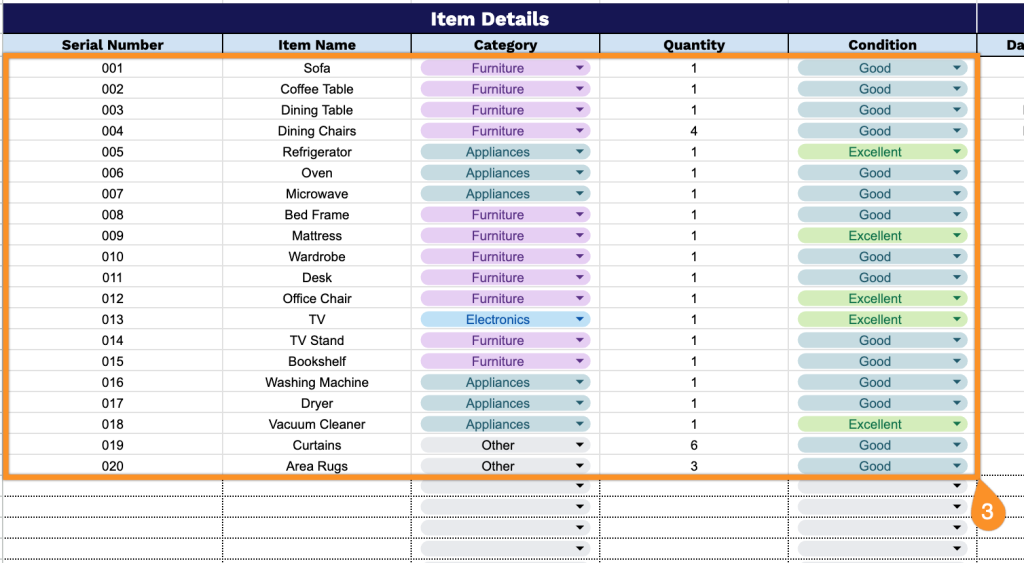Select the Item Name column header
Screen dimensions: 1024x563
(x=316, y=45)
